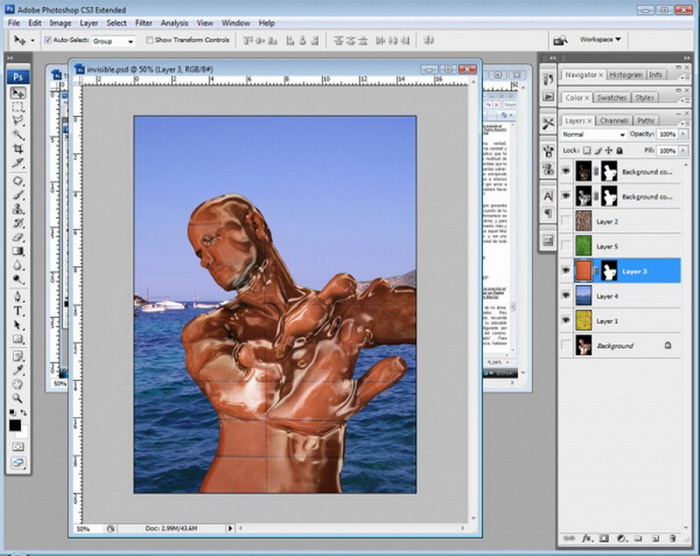Collapse panel dock double-arrow
The image size is (700, 556).
coord(687,58)
